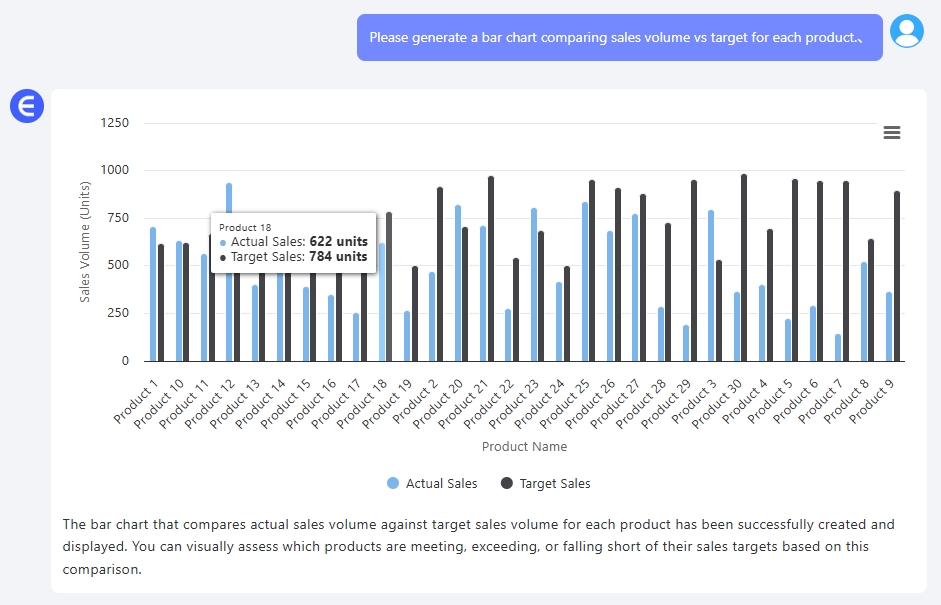
Task: Toggle the Target Sales legend series
Action: tap(546, 484)
